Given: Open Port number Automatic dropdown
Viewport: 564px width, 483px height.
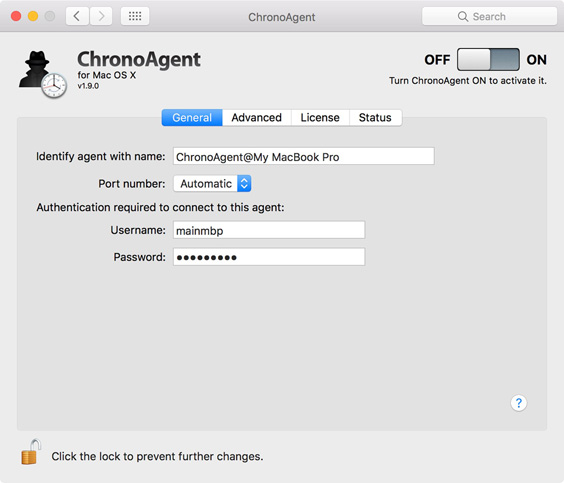Looking at the screenshot, I should (212, 184).
